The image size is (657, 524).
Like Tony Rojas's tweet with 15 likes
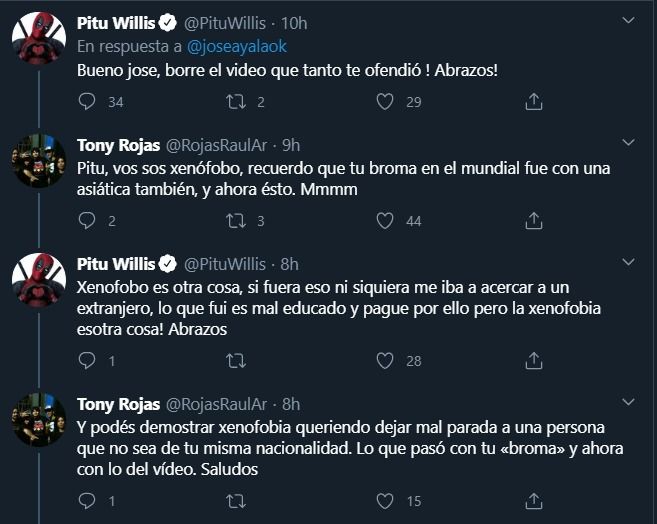click(385, 500)
